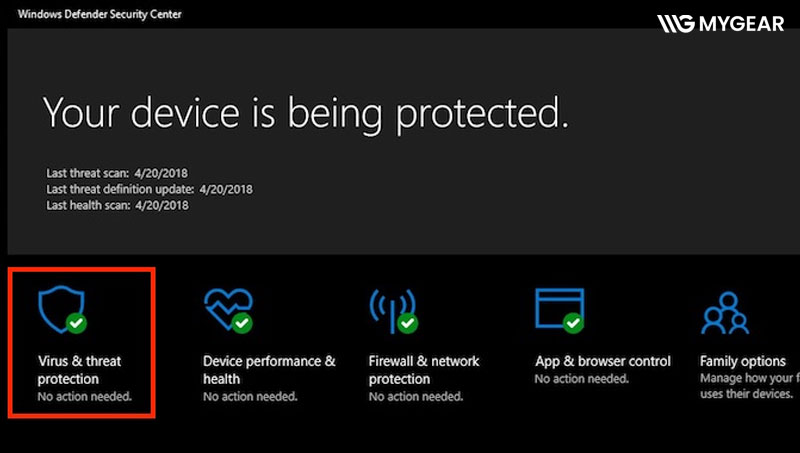The height and width of the screenshot is (453, 800).
Task: Click the green checkmark on the heart icon
Action: point(241,323)
